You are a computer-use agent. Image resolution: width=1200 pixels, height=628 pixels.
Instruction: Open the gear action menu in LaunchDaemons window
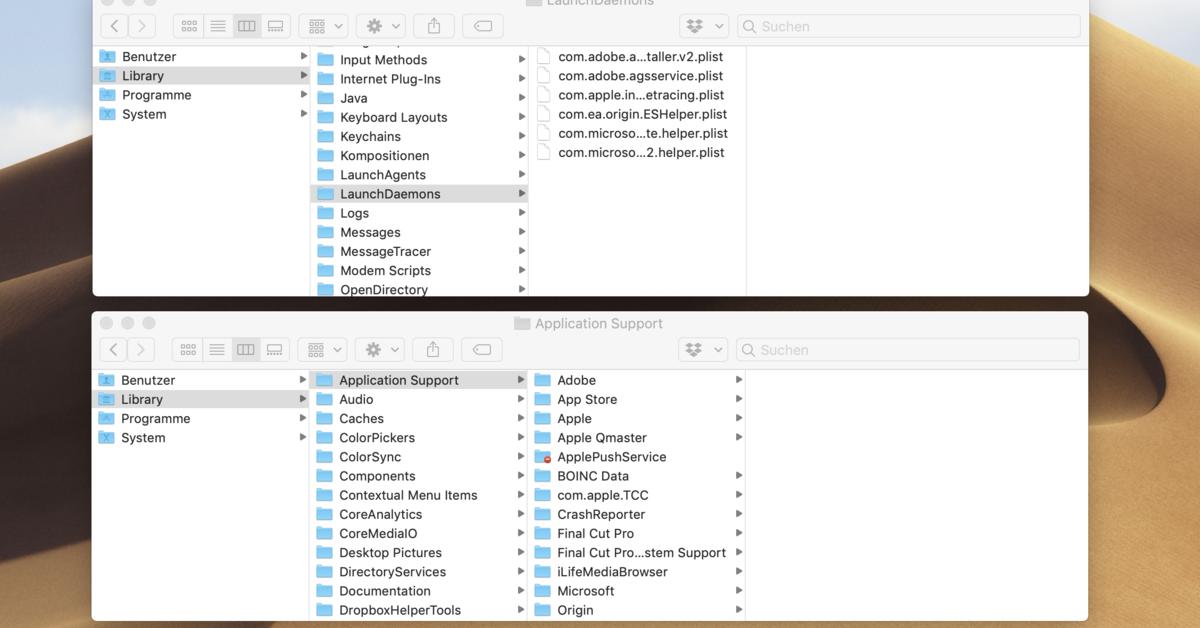381,26
